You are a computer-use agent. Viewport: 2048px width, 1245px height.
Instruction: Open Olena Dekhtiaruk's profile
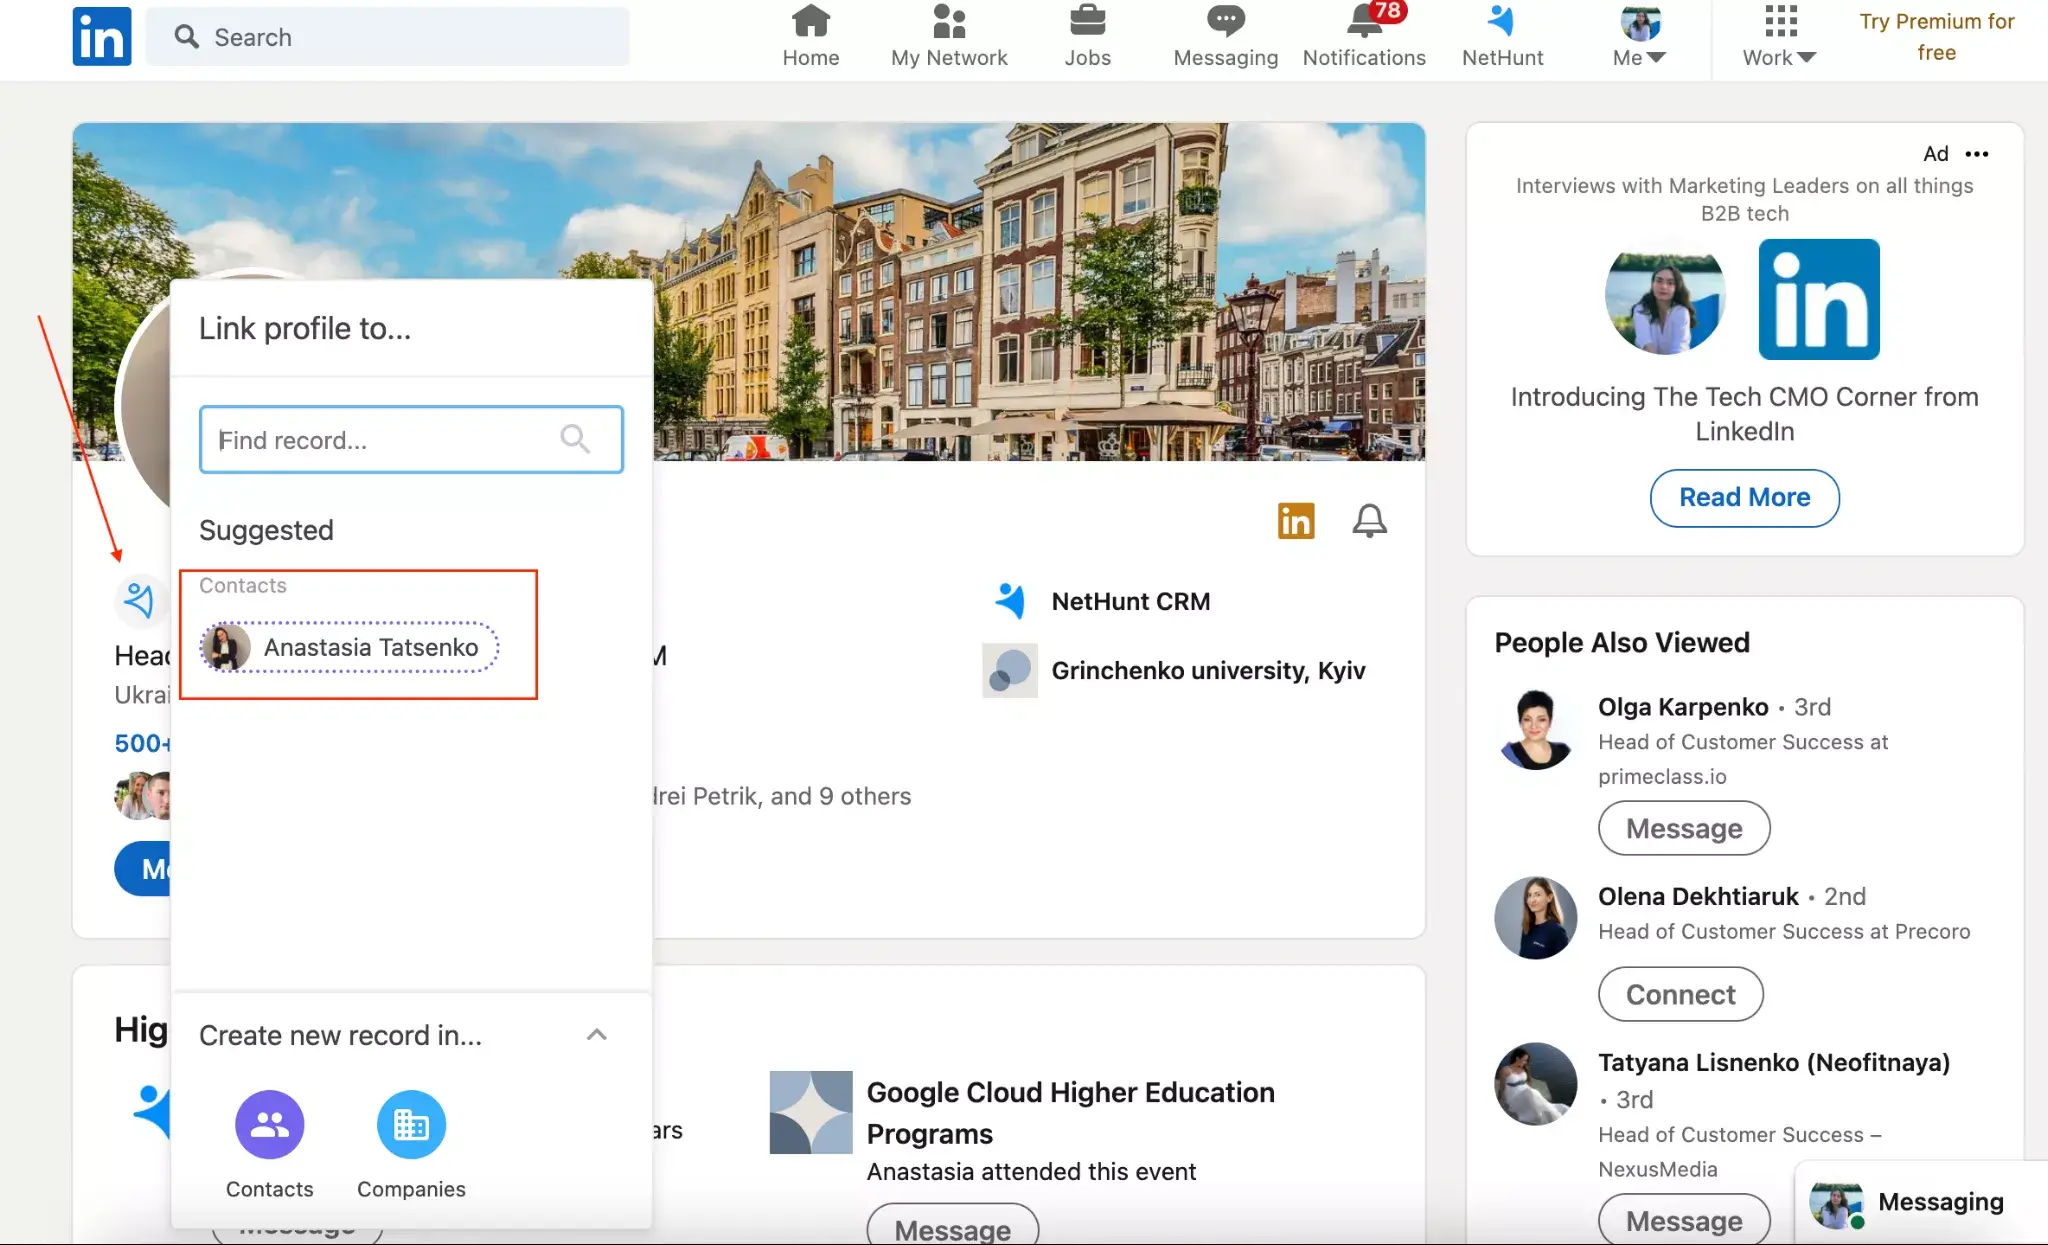point(1698,896)
